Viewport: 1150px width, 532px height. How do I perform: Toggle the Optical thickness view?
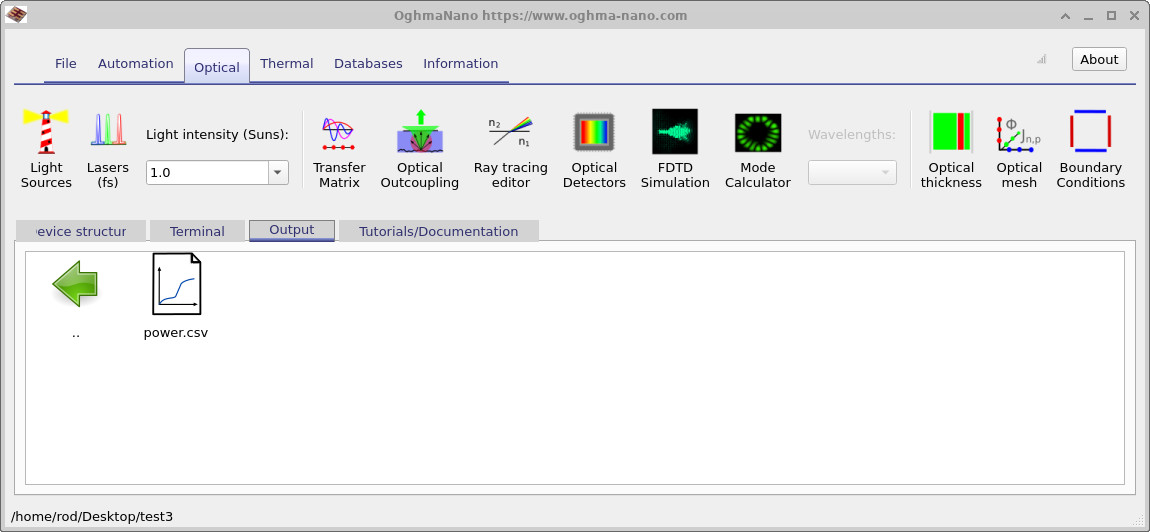[951, 148]
